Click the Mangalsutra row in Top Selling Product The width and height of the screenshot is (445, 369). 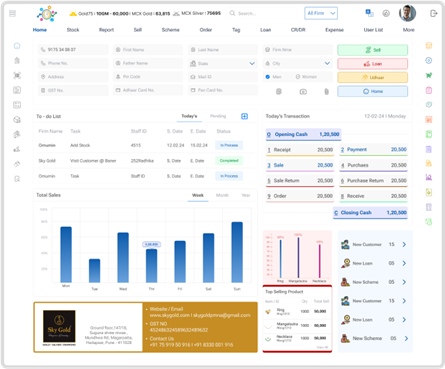297,325
